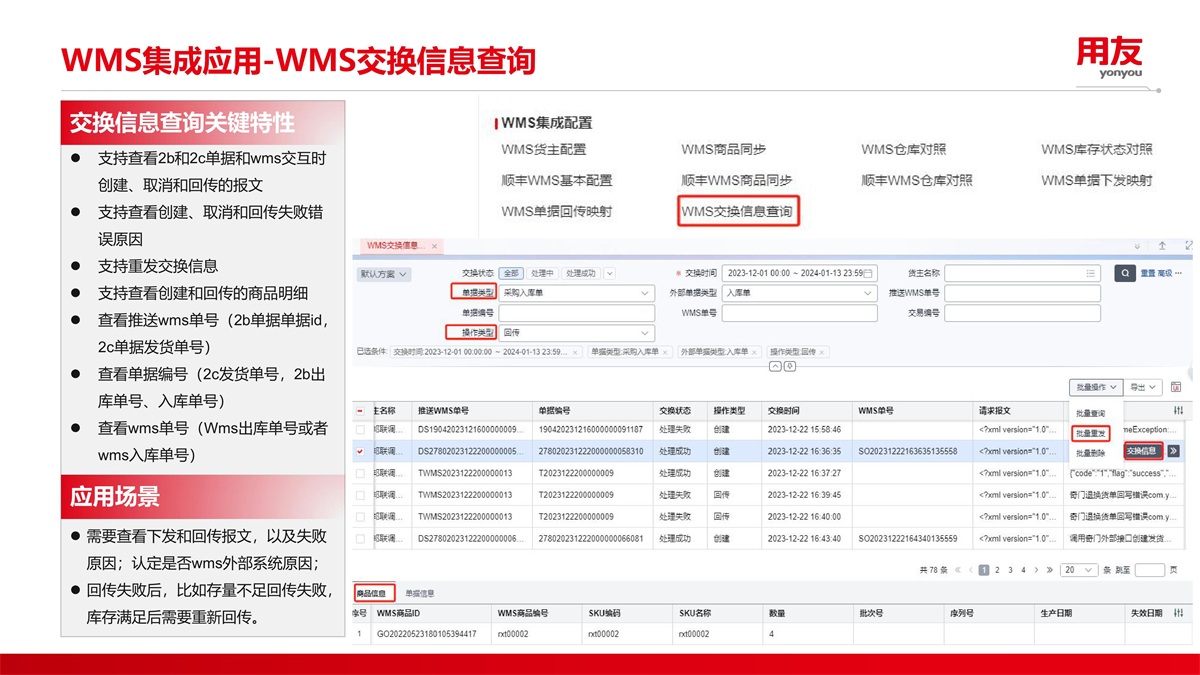This screenshot has height=675, width=1200.
Task: Uncheck the selected second row checkbox
Action: point(360,451)
